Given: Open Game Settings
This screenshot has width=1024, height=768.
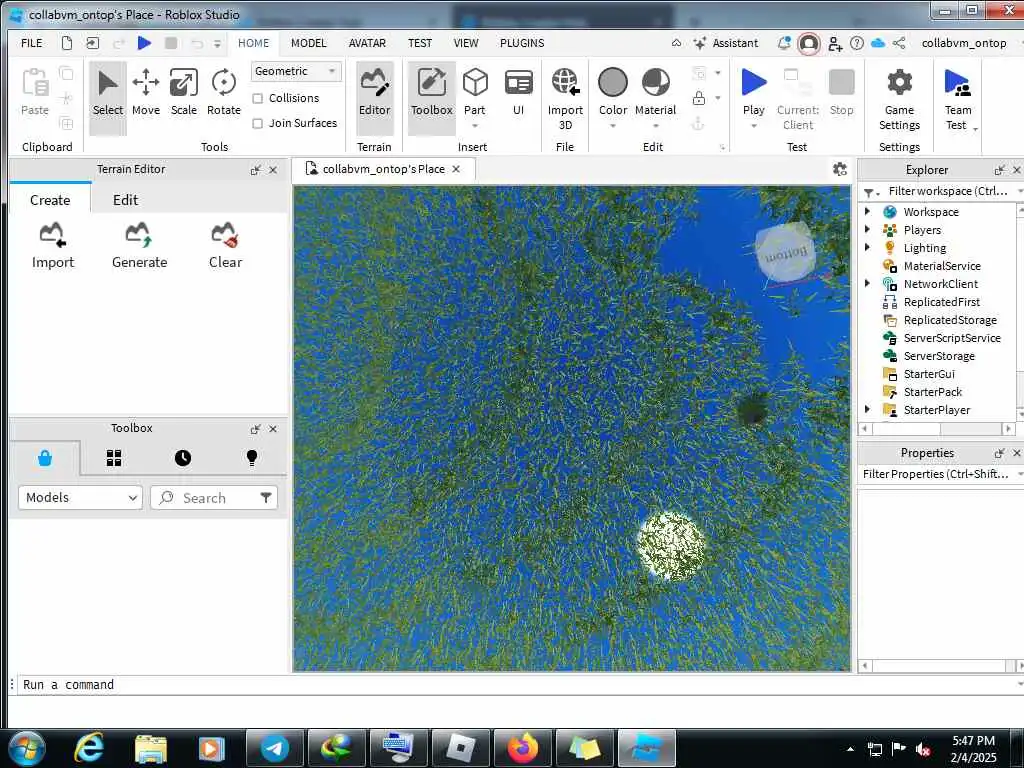Looking at the screenshot, I should point(899,99).
